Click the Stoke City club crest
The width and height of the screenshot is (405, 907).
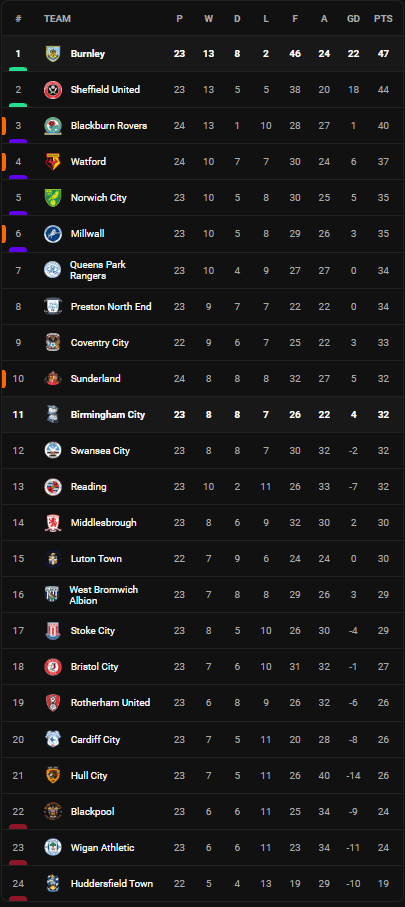click(x=53, y=631)
